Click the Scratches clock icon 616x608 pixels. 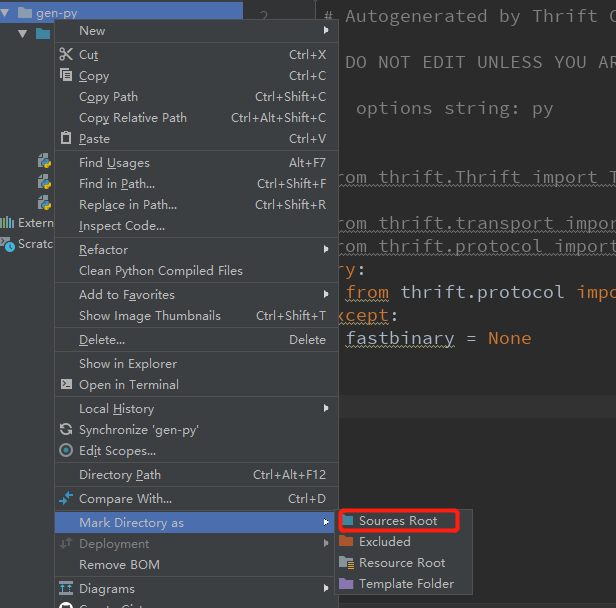tap(7, 244)
